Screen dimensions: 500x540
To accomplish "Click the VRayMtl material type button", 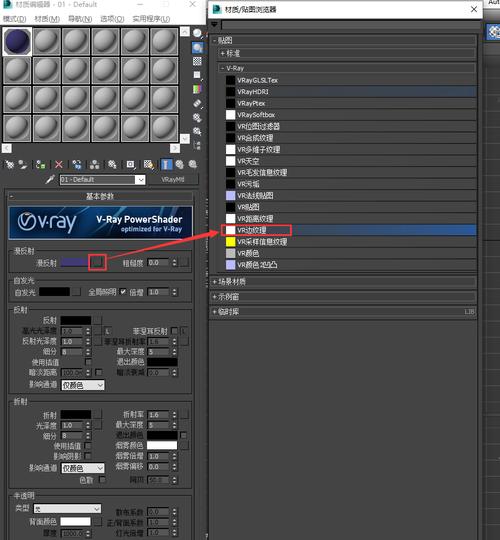I will click(173, 180).
